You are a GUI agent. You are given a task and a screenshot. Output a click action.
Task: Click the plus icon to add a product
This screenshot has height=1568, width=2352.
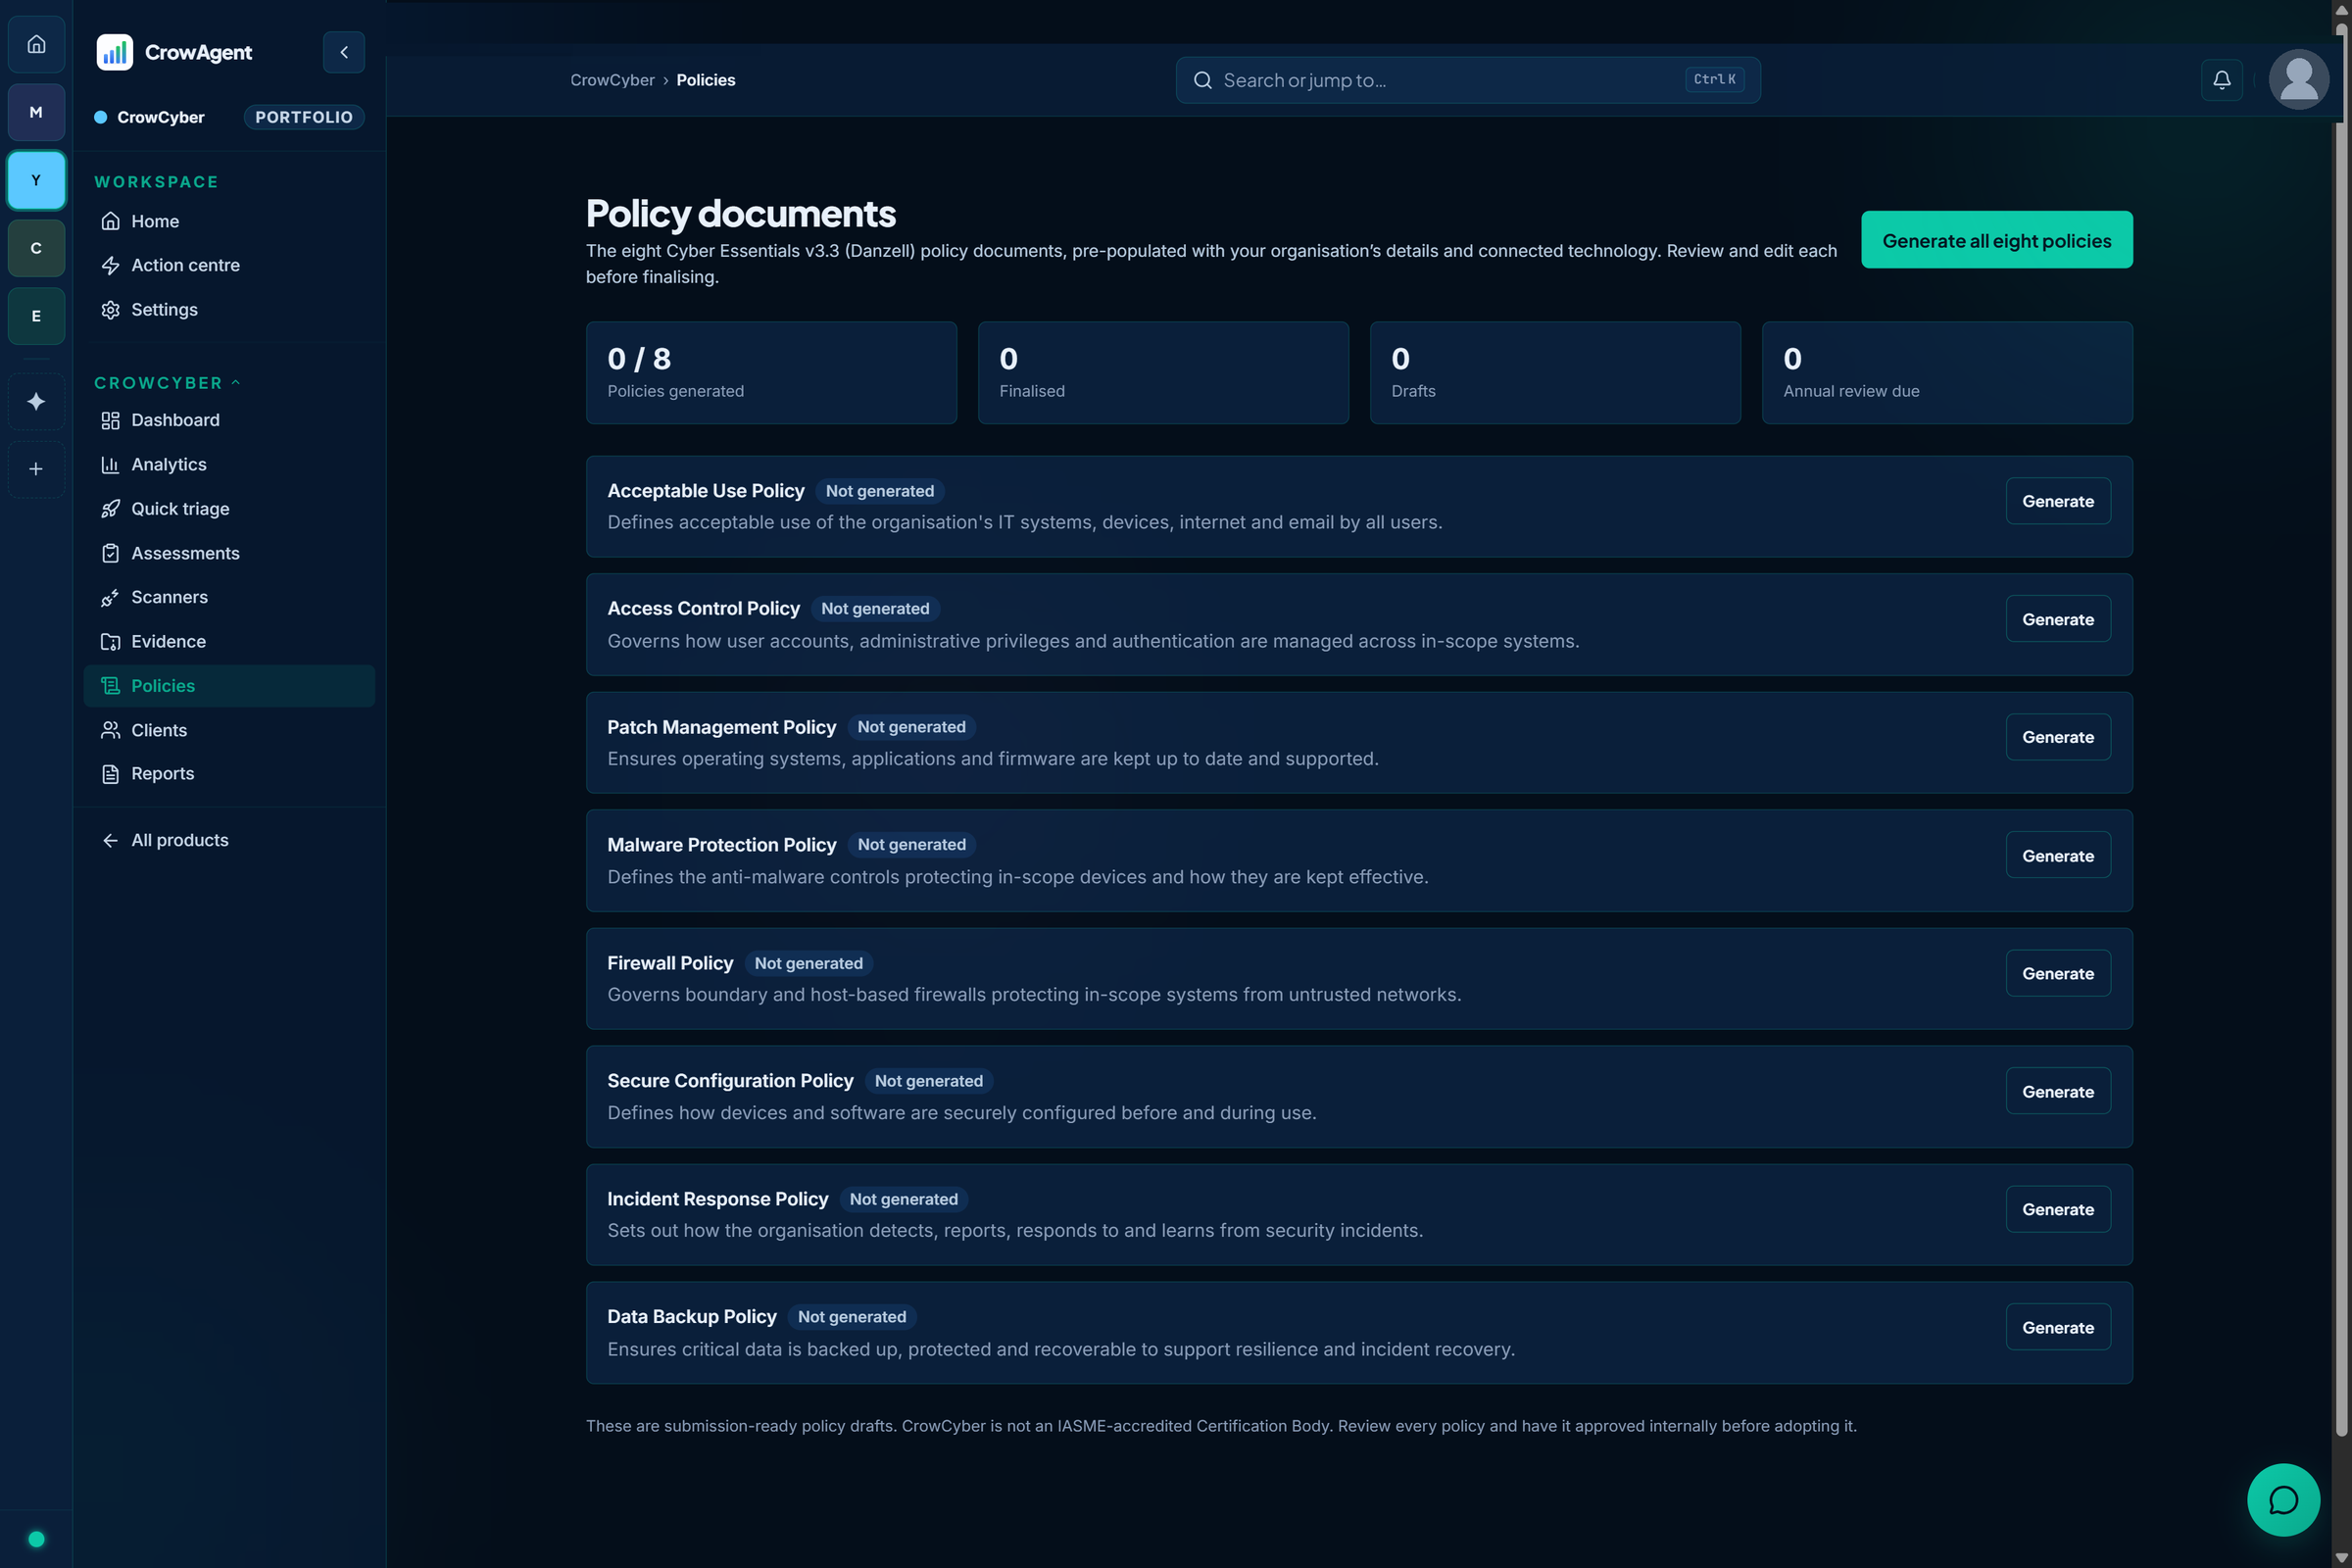coord(36,469)
